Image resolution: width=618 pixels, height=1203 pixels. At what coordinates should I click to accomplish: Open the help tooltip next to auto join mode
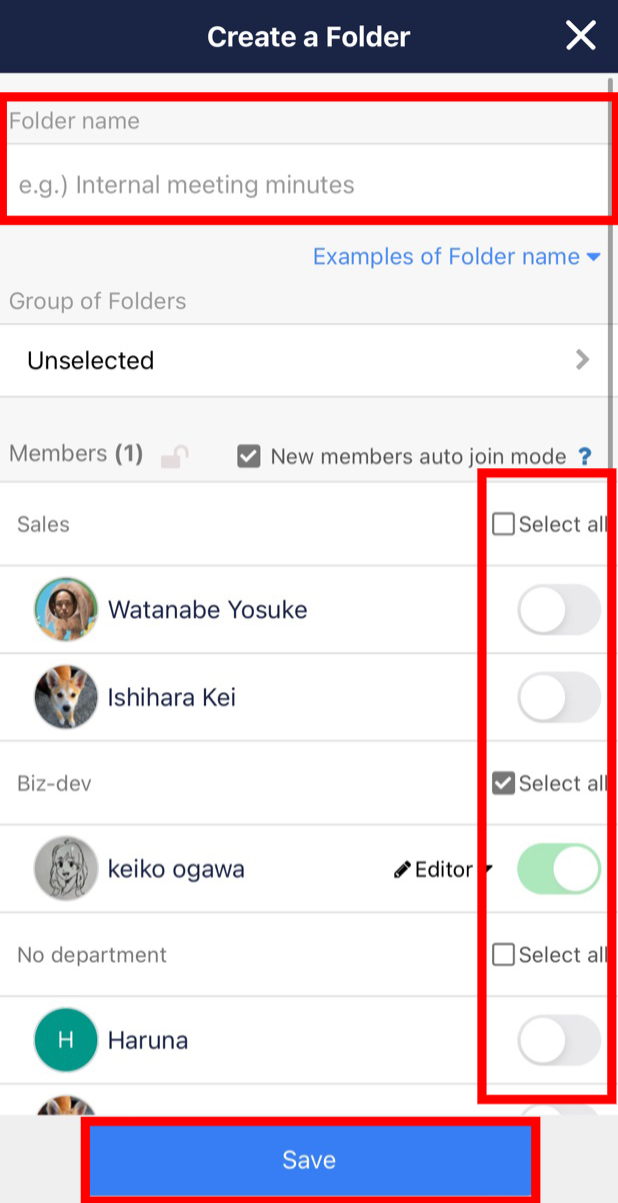(x=587, y=456)
